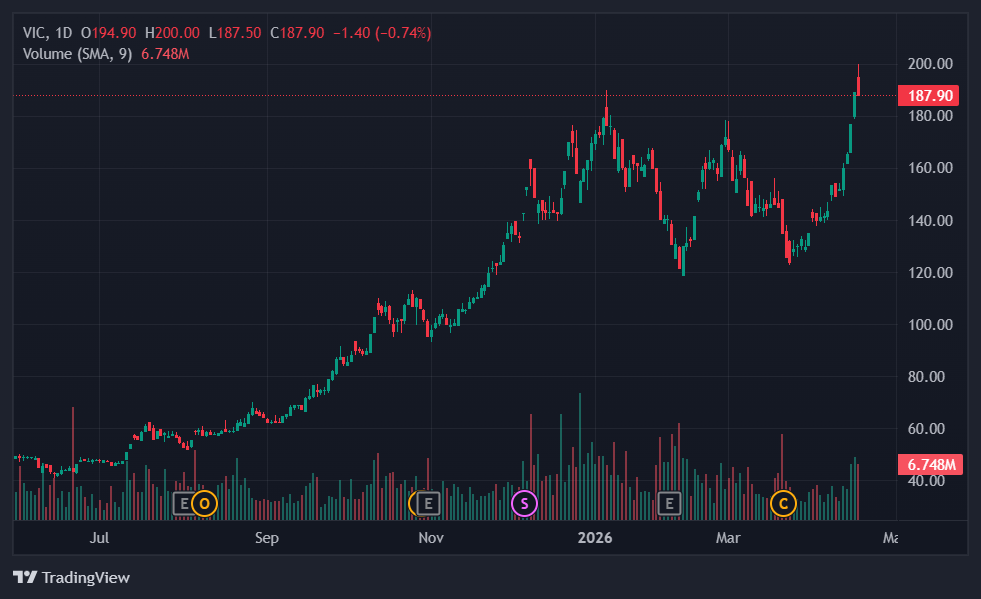Click the VIC symbol name in legend
The width and height of the screenshot is (981, 599).
click(x=35, y=33)
